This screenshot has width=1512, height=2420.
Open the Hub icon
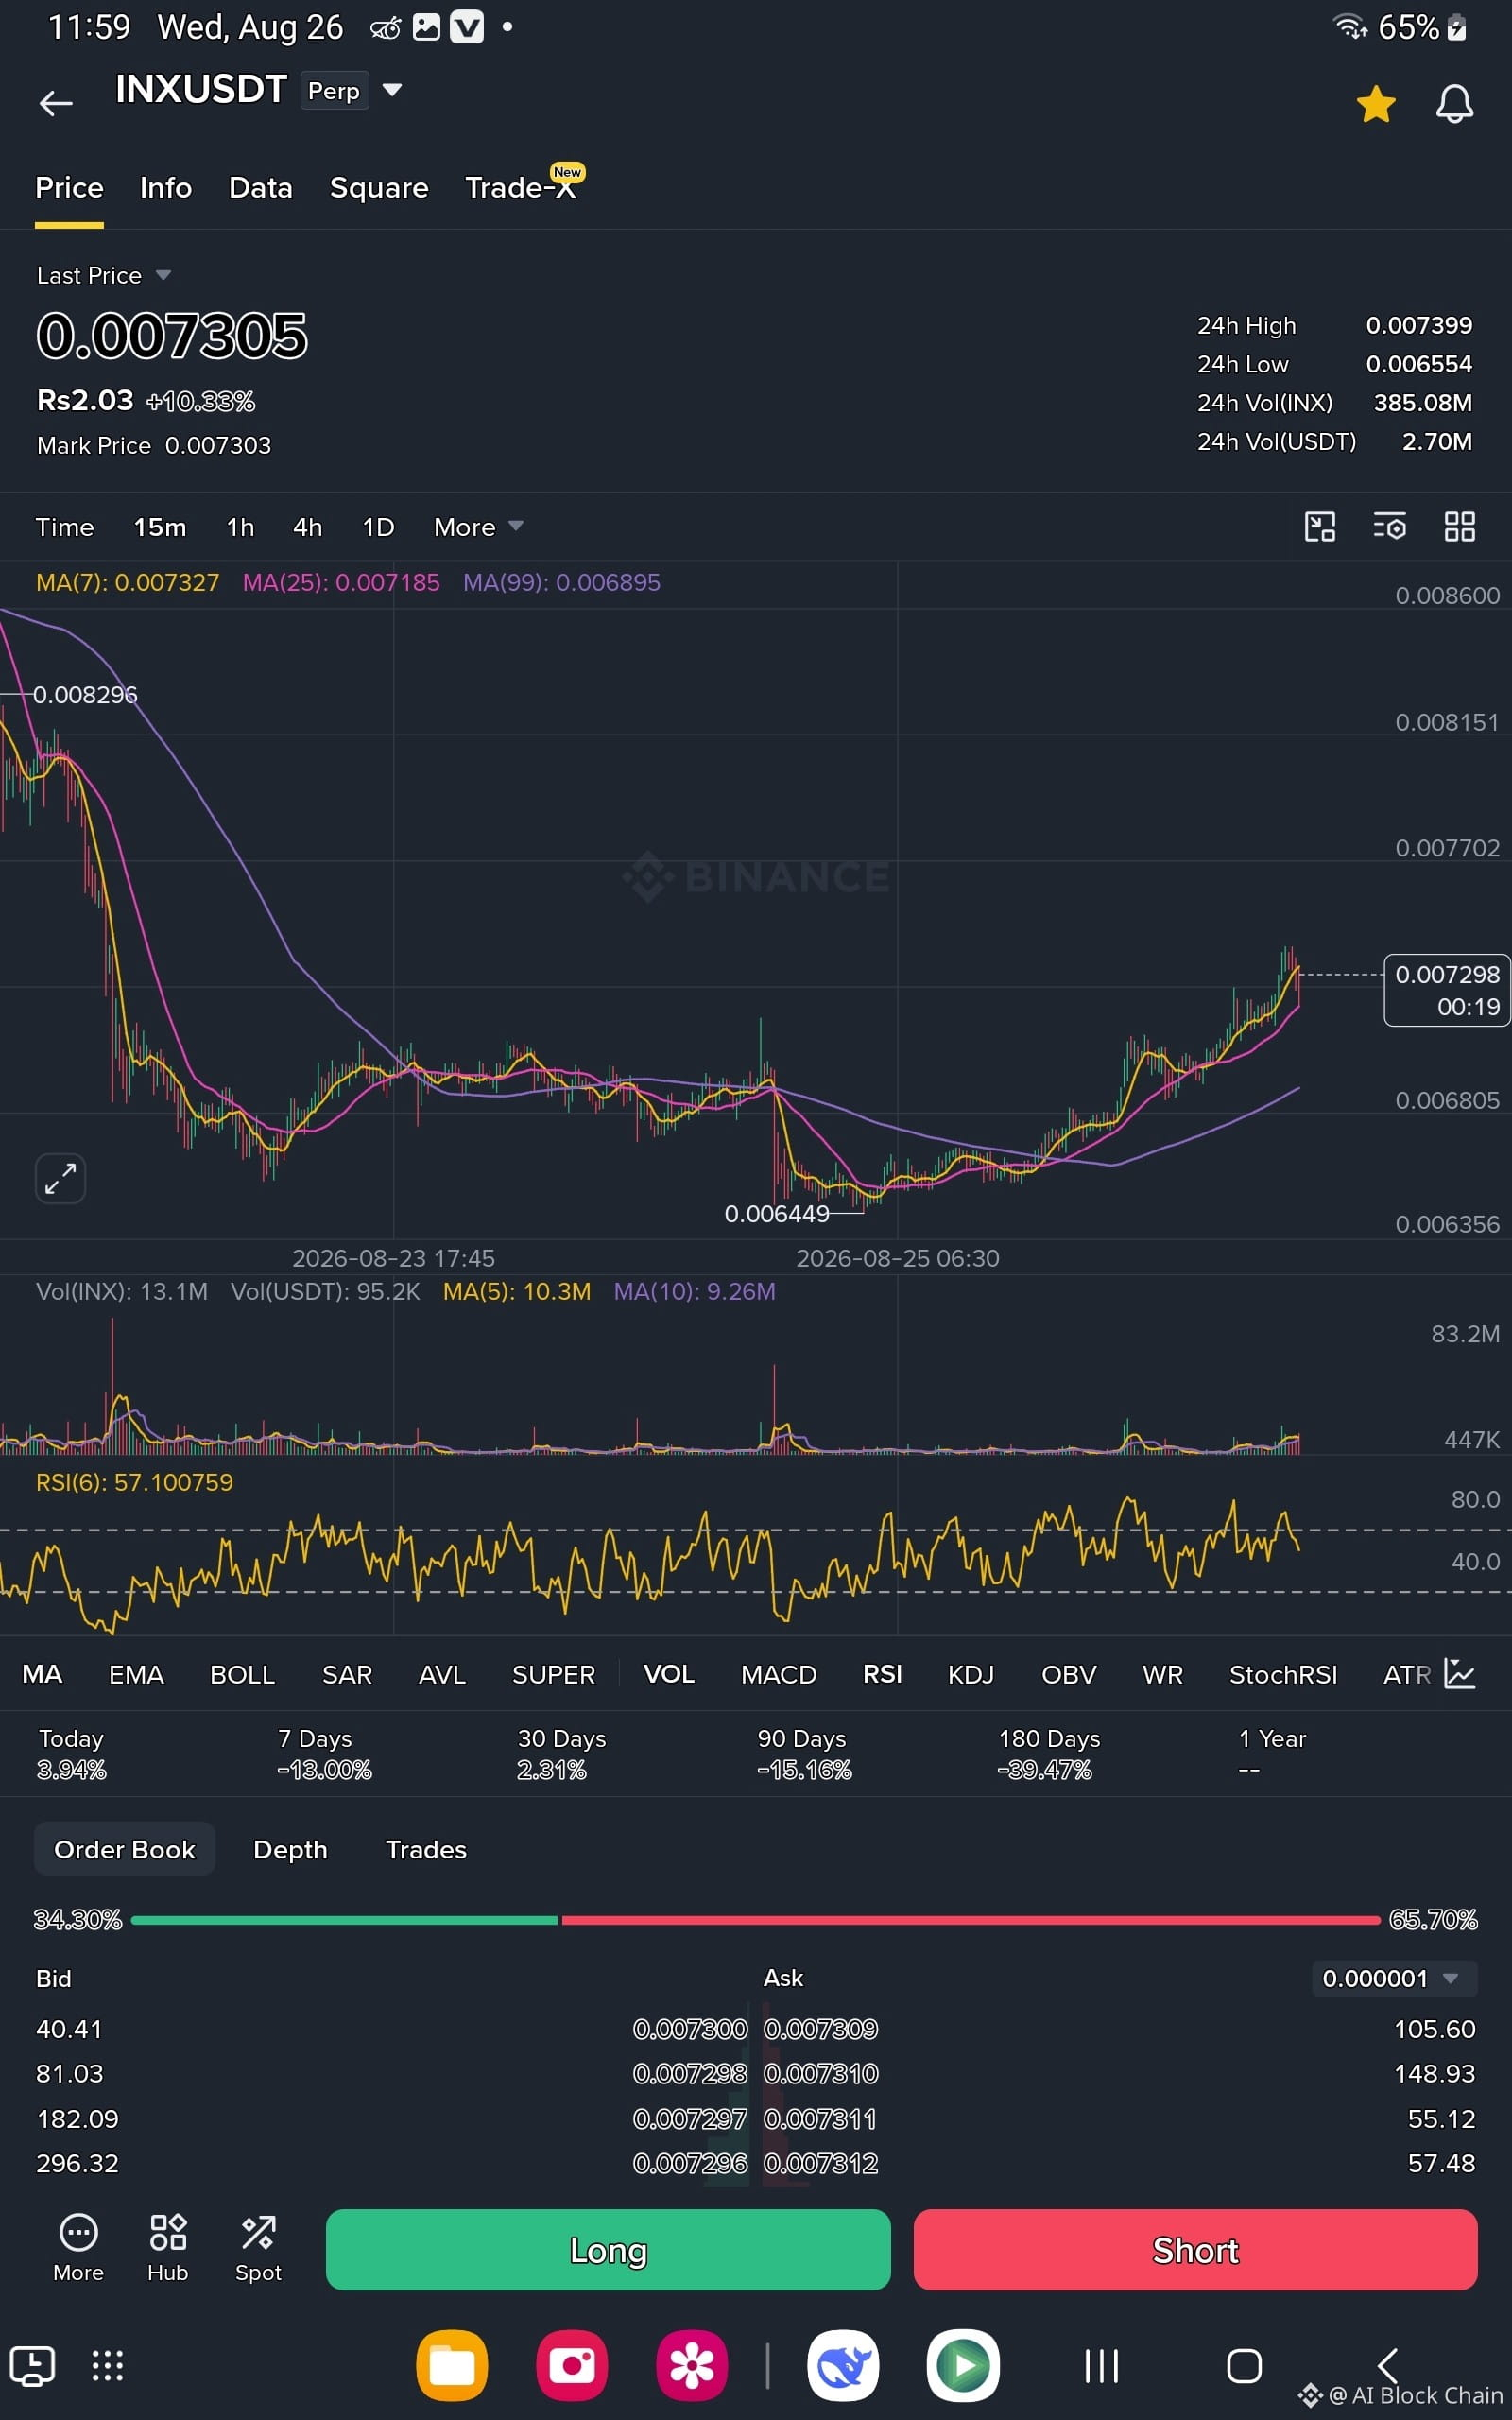(x=168, y=2248)
